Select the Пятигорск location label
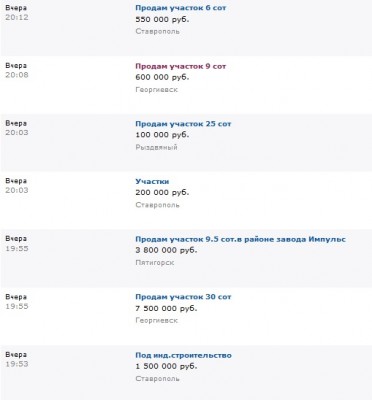Image resolution: width=372 pixels, height=400 pixels. (155, 262)
